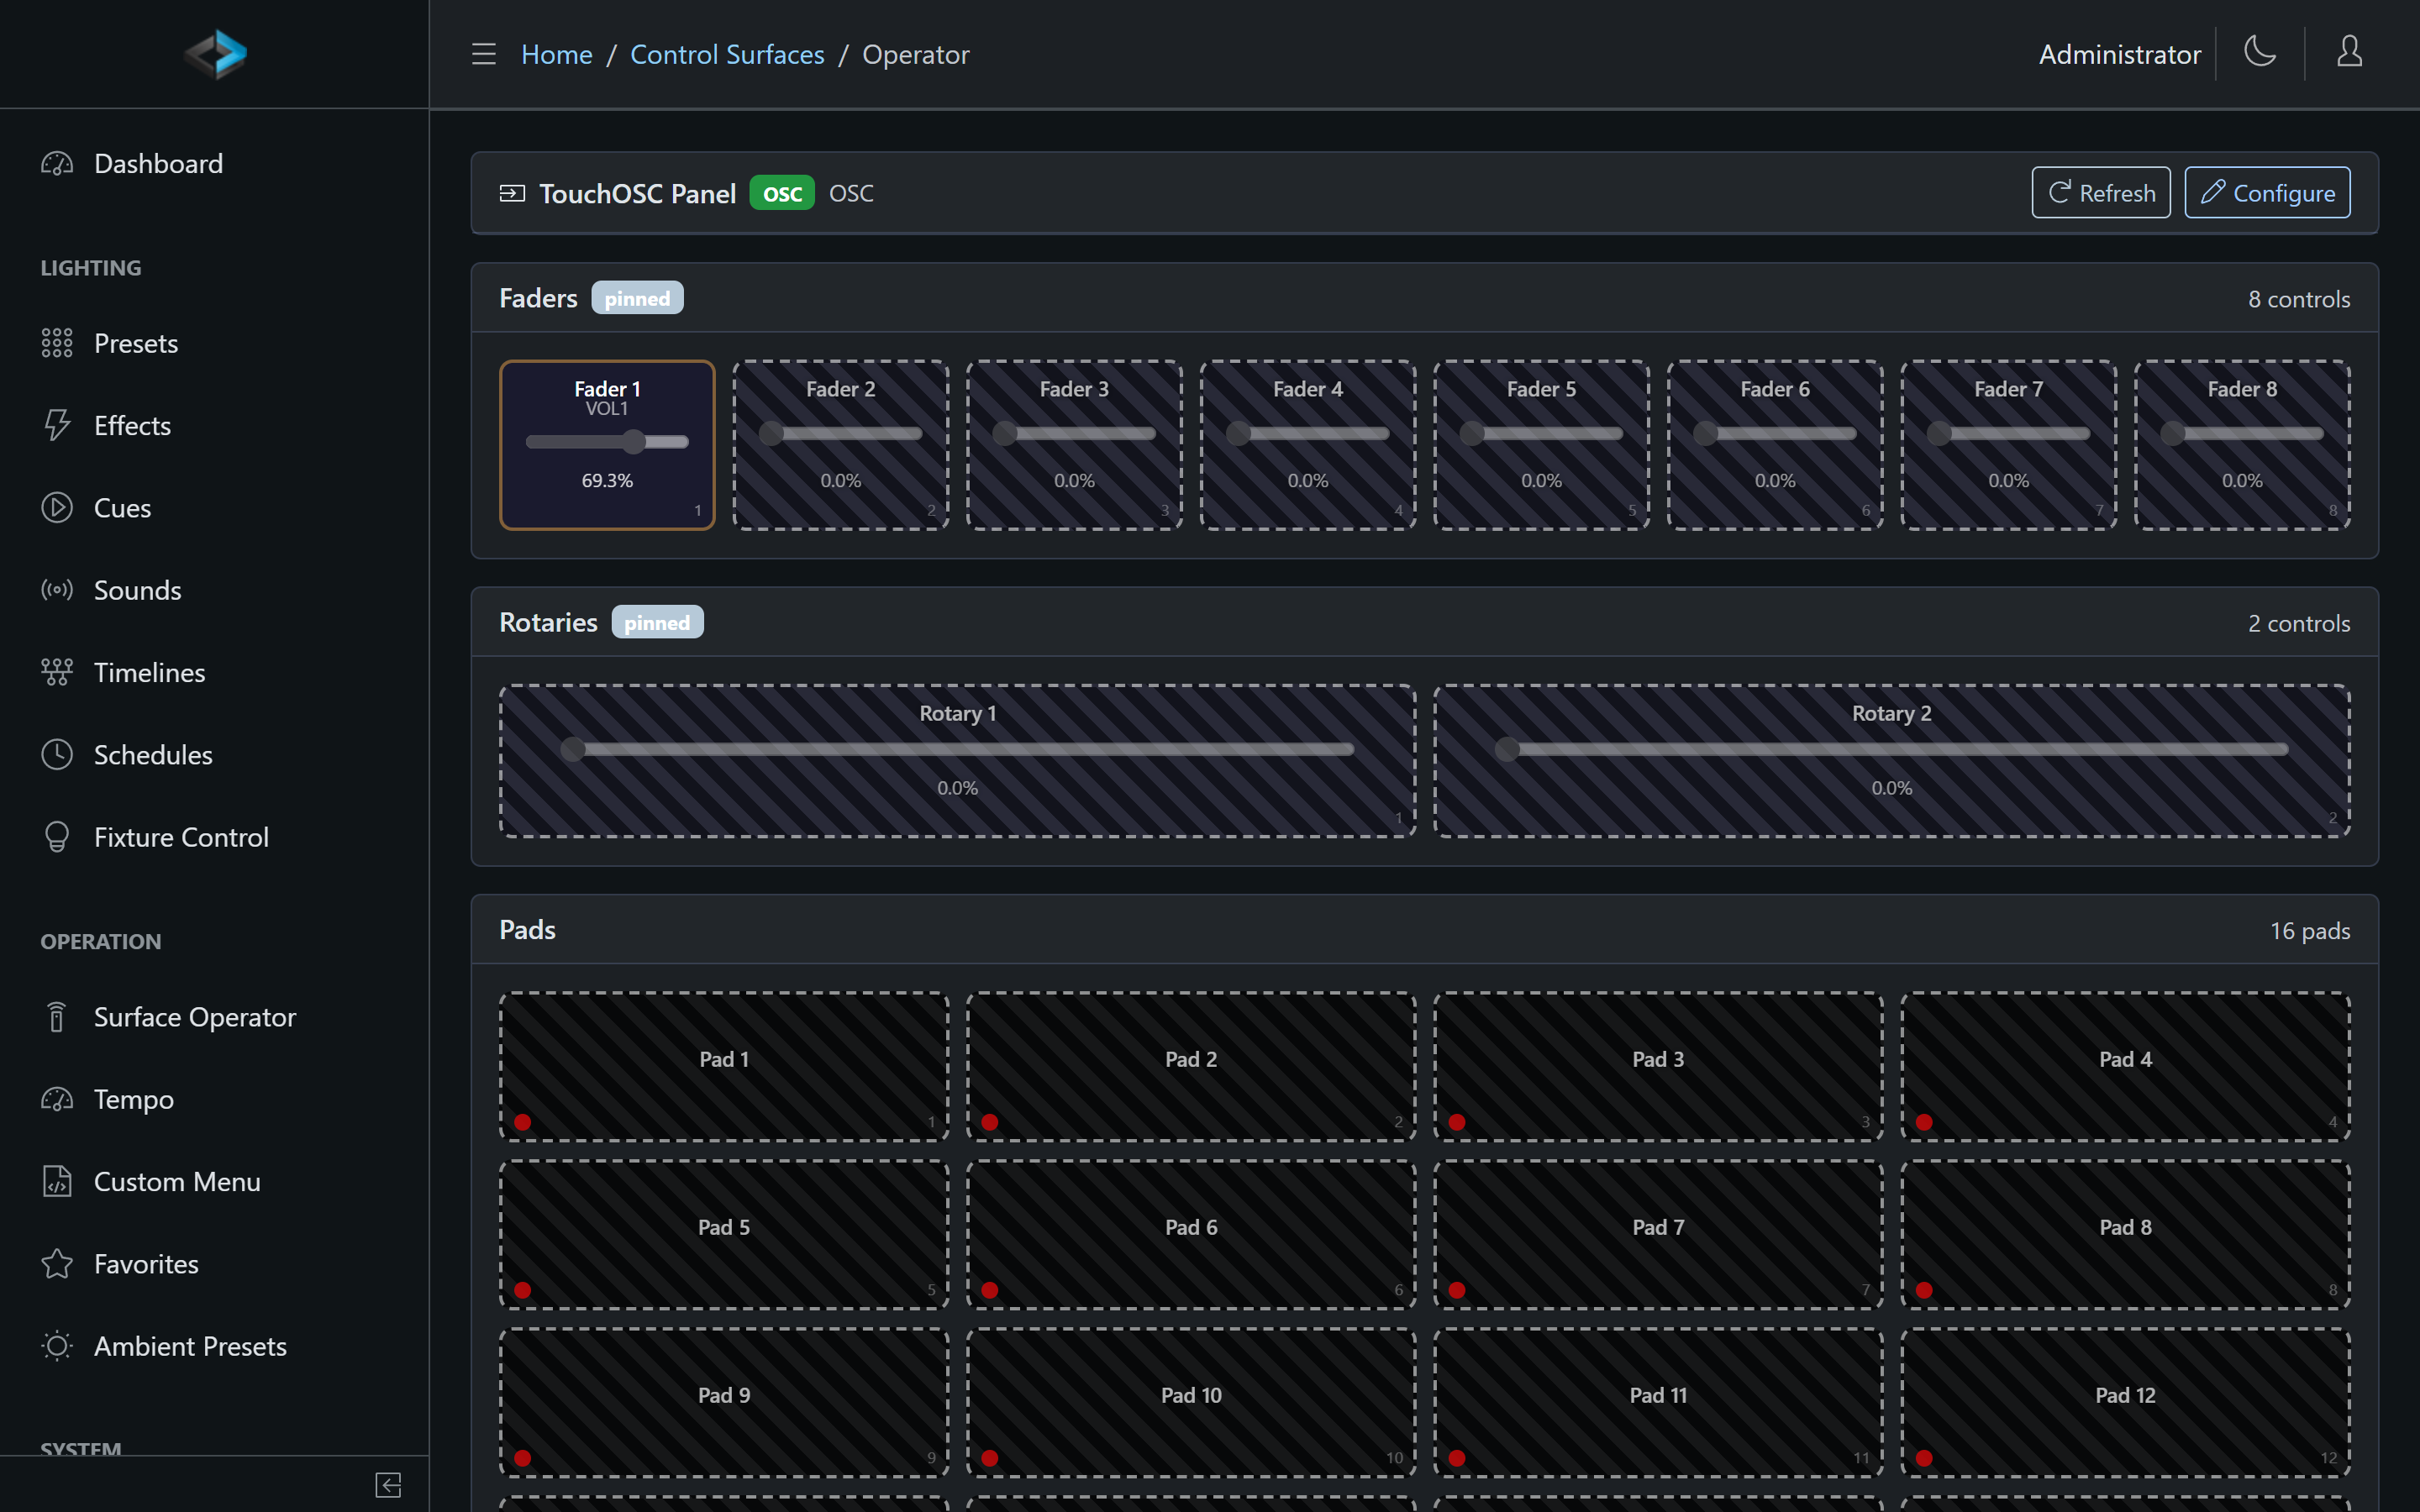This screenshot has width=2420, height=1512.
Task: Click the Favorites star icon
Action: click(x=57, y=1264)
